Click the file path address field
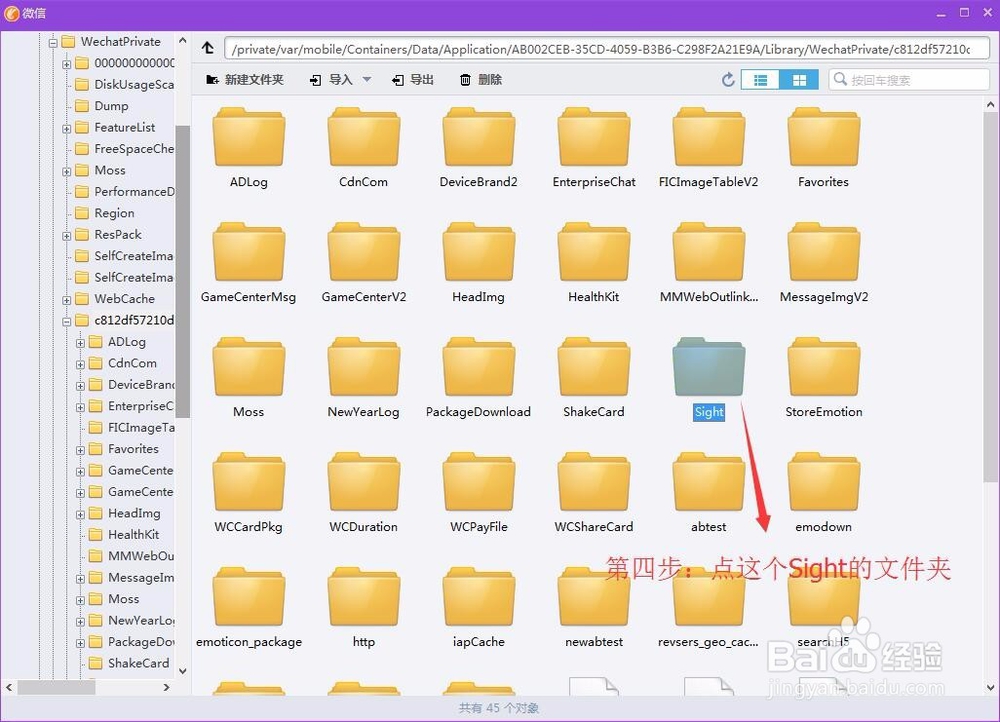 607,48
